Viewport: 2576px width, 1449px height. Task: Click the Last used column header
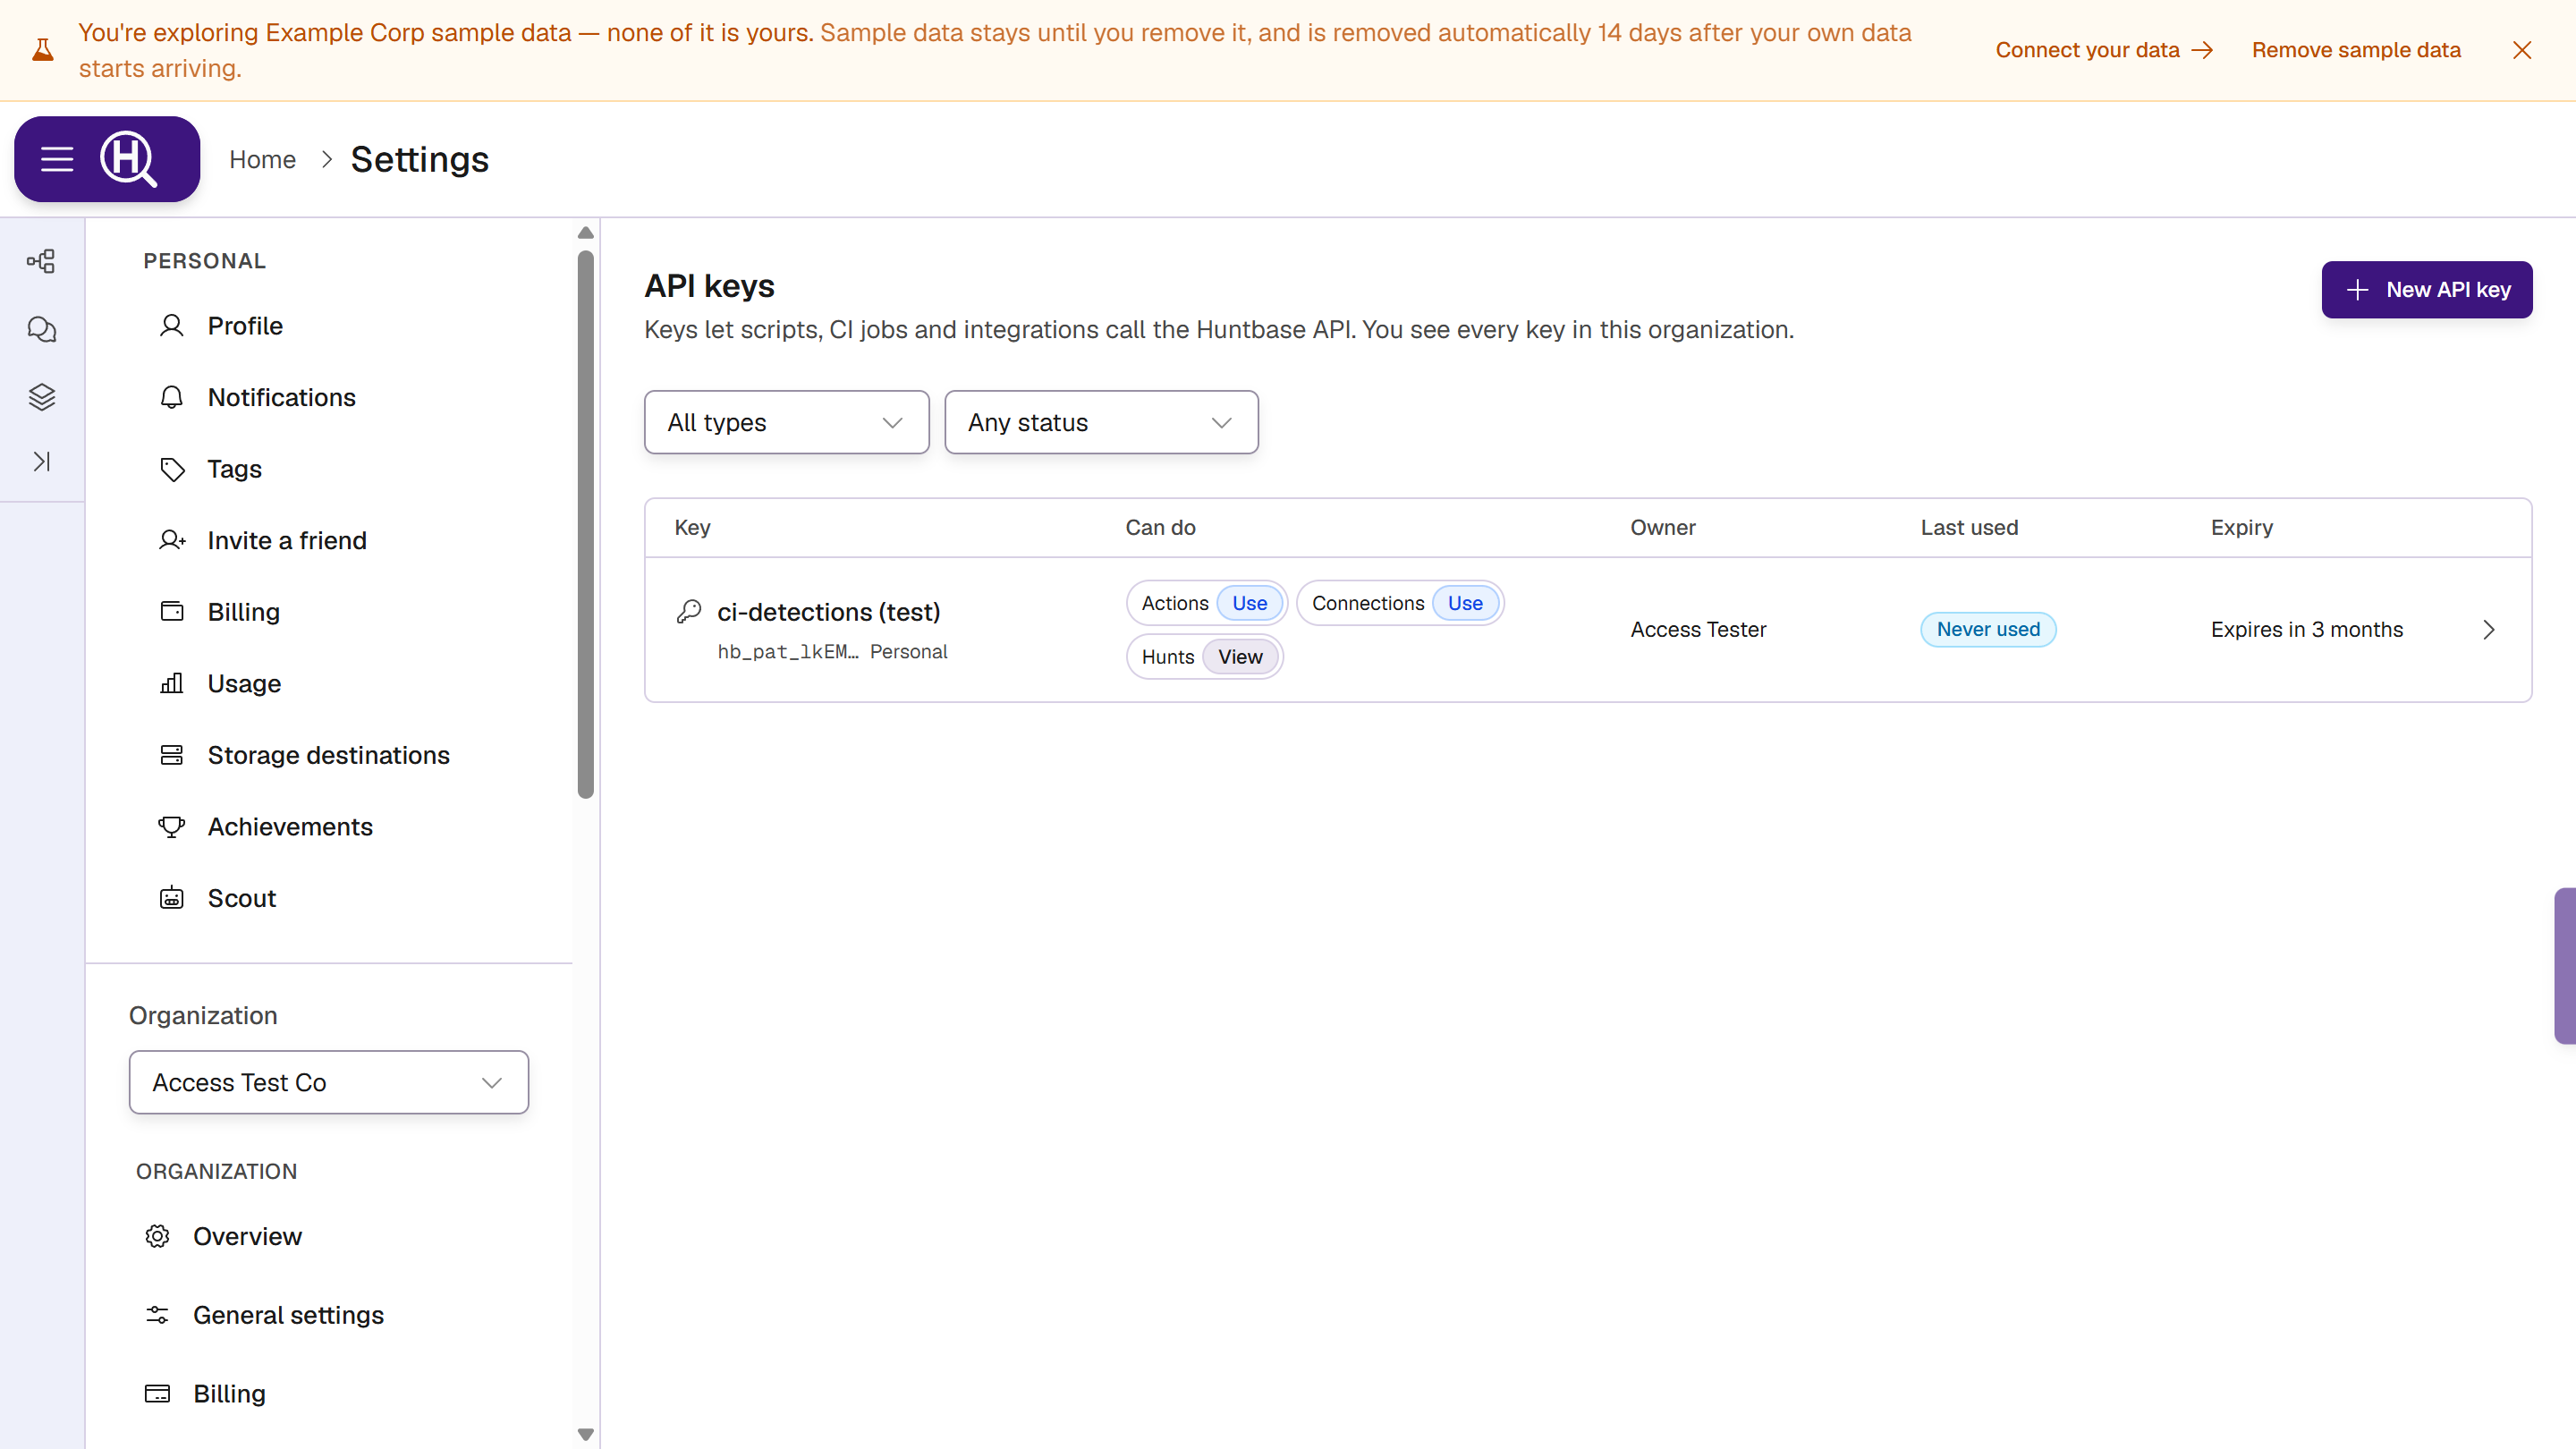(1969, 528)
